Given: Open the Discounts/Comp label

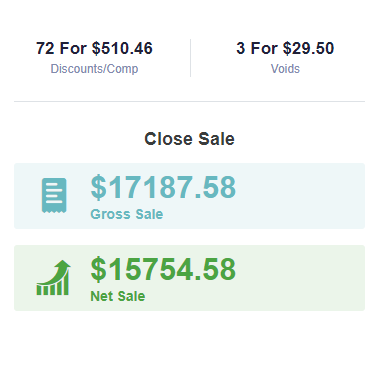Looking at the screenshot, I should [94, 69].
